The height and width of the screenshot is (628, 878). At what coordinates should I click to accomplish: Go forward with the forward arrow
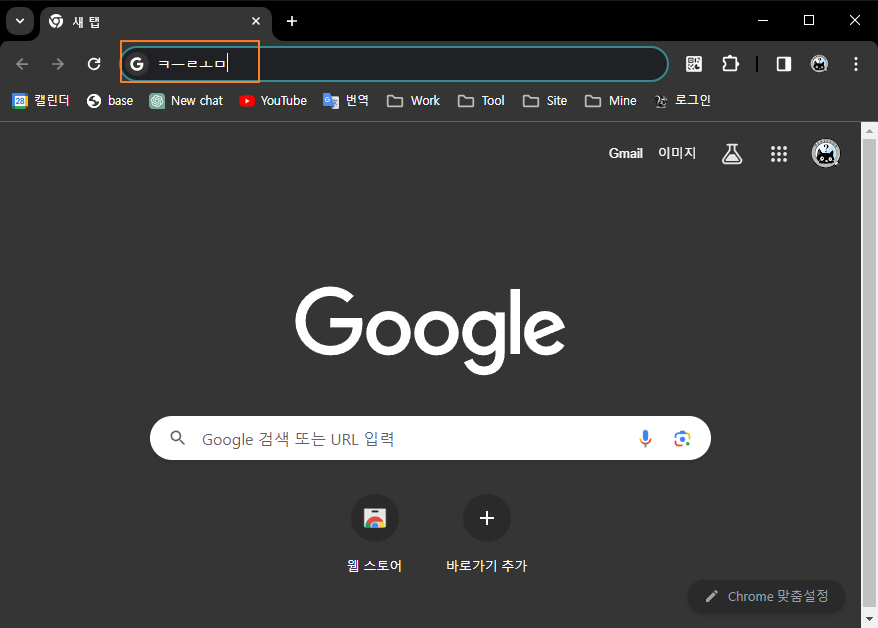pos(58,64)
